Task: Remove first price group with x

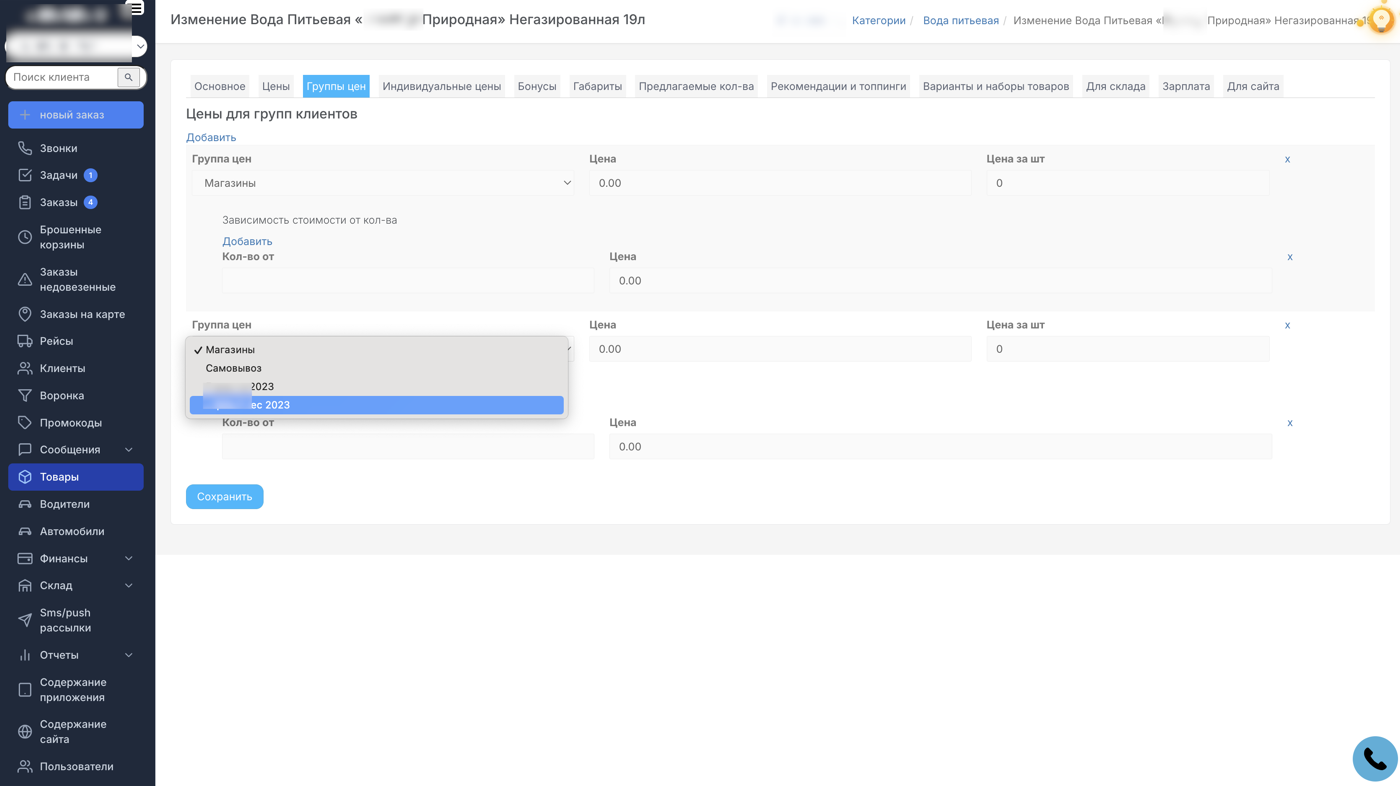Action: point(1287,159)
